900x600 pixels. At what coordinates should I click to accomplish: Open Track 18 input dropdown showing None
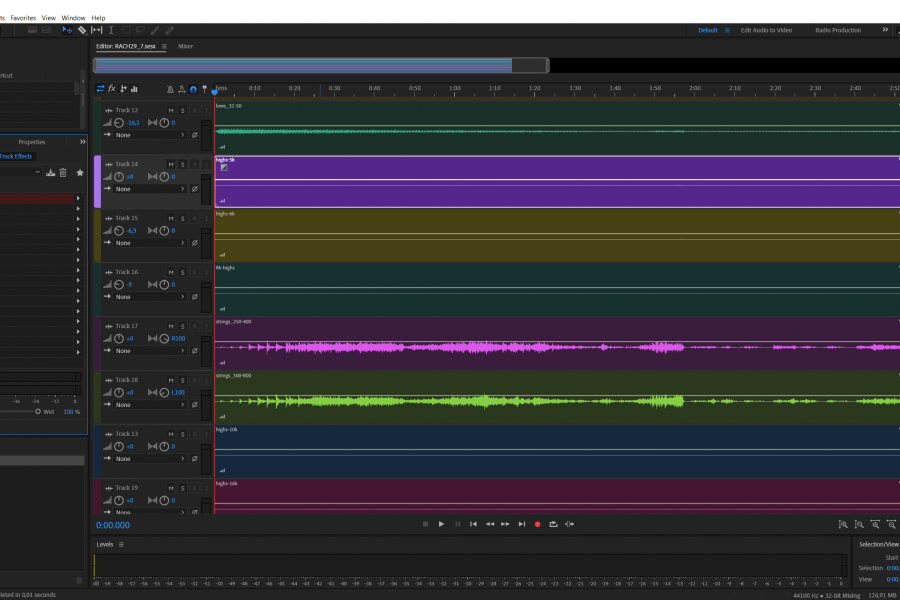[150, 405]
